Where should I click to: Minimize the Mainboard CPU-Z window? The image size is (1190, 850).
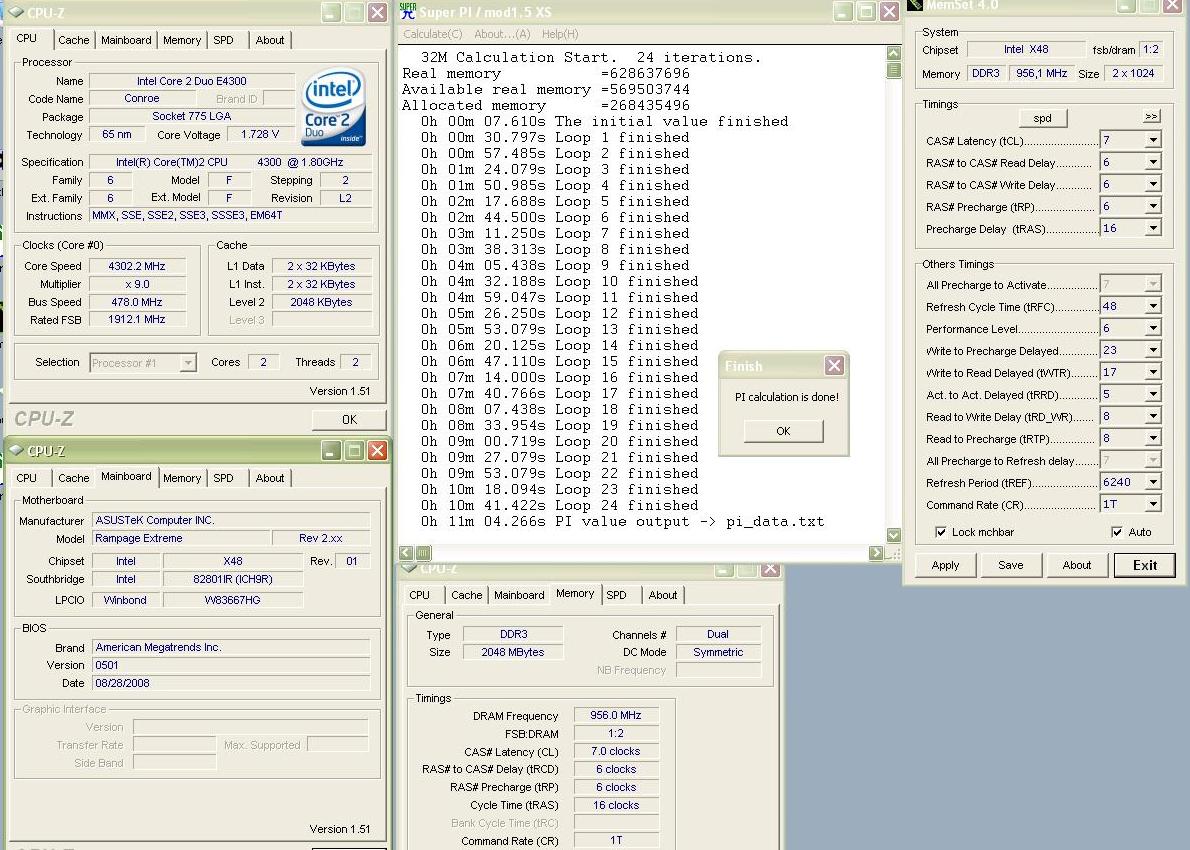tap(331, 451)
